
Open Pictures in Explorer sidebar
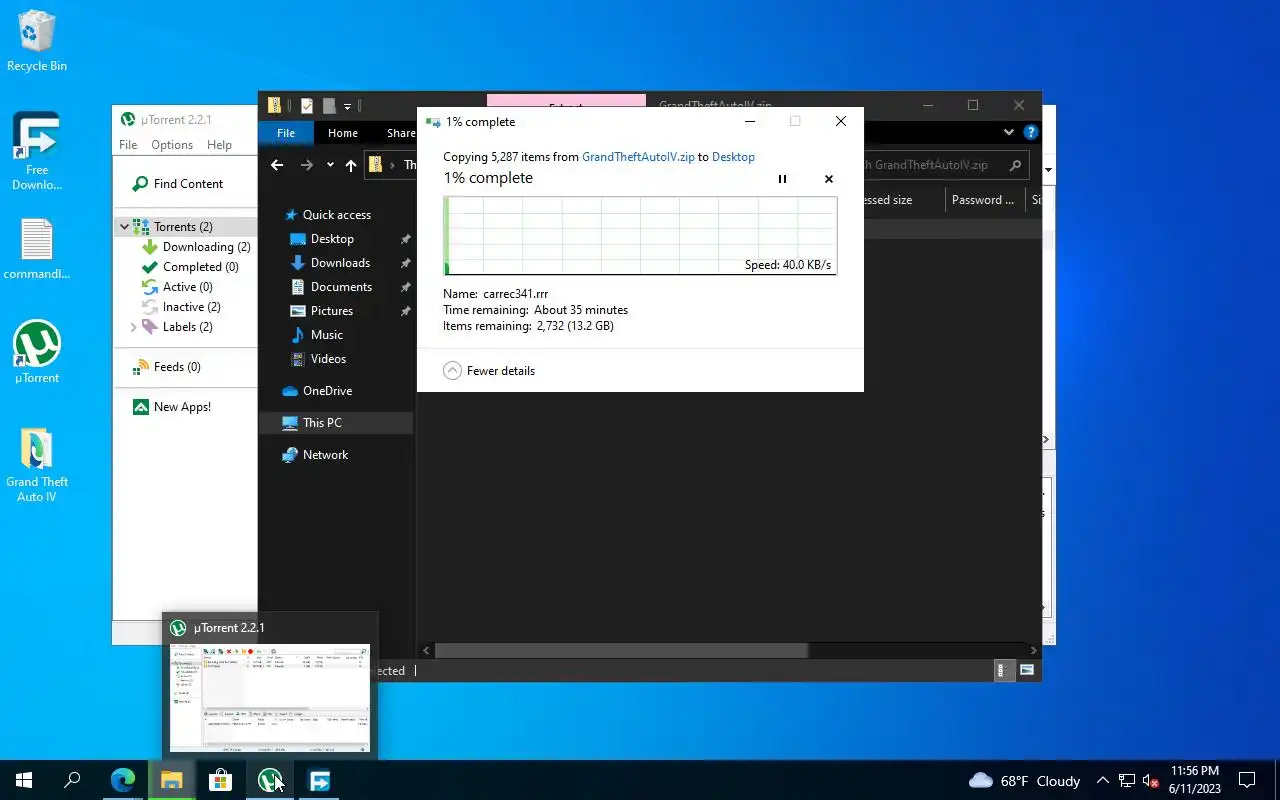coord(331,311)
